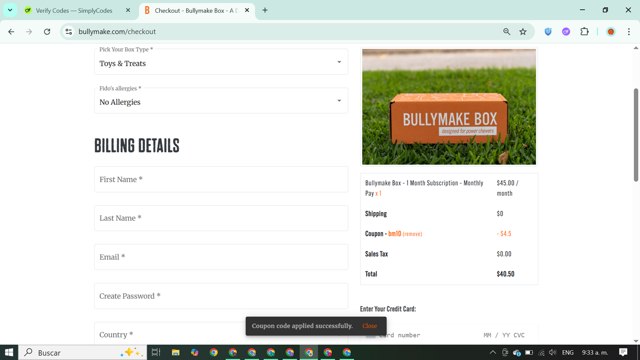Click the browser forward arrow
The height and width of the screenshot is (360, 640).
29,31
